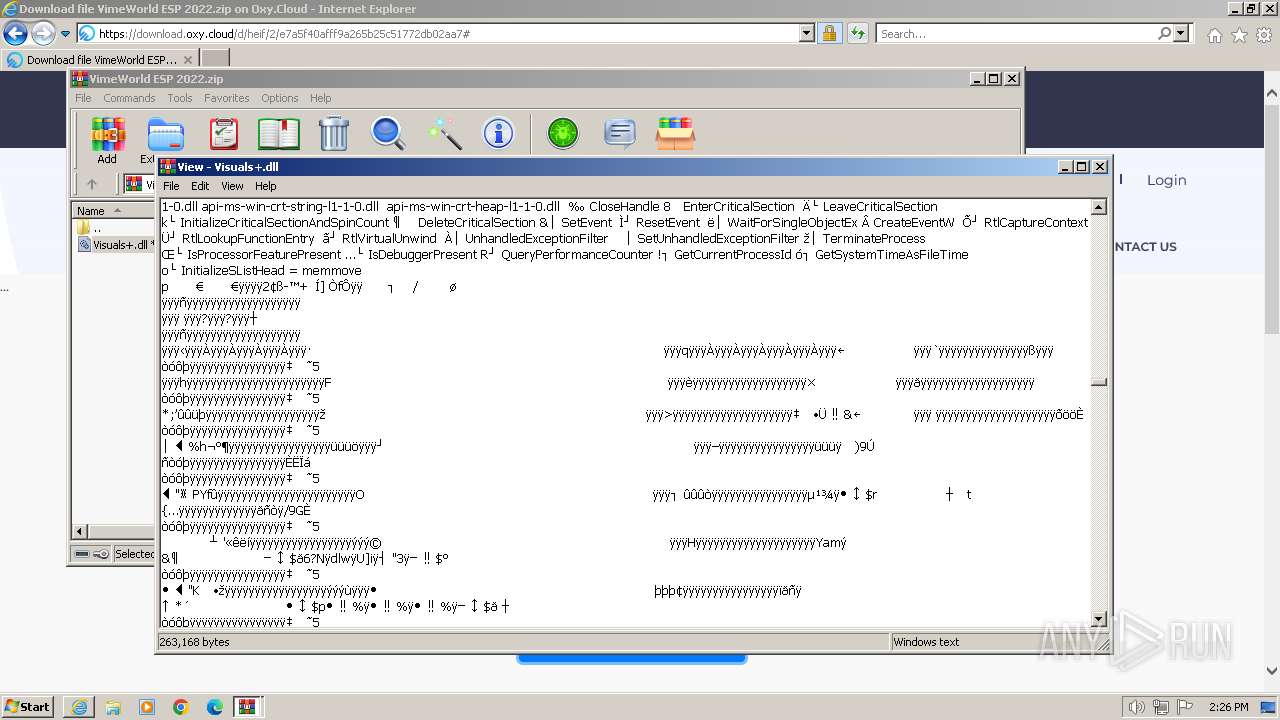Go forward in Internet Explorer
This screenshot has height=720, width=1280.
pyautogui.click(x=43, y=33)
